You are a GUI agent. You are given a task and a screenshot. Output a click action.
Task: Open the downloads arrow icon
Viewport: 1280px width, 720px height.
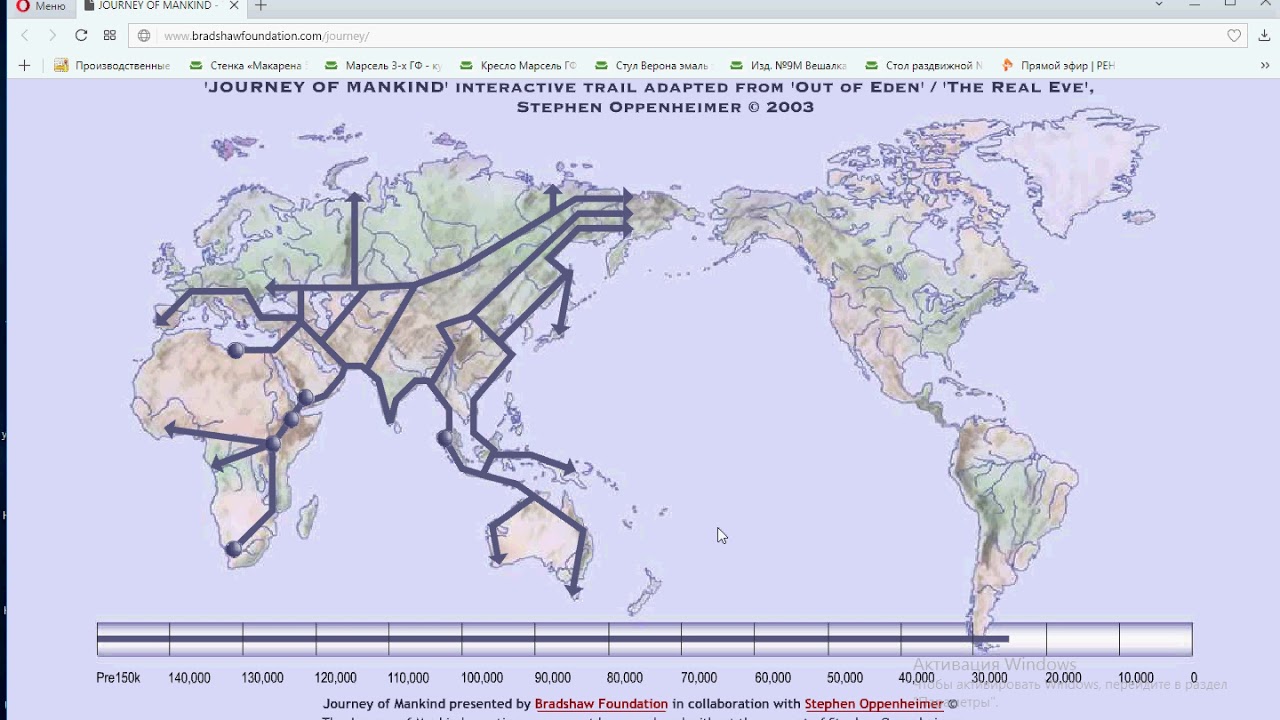tap(1264, 36)
